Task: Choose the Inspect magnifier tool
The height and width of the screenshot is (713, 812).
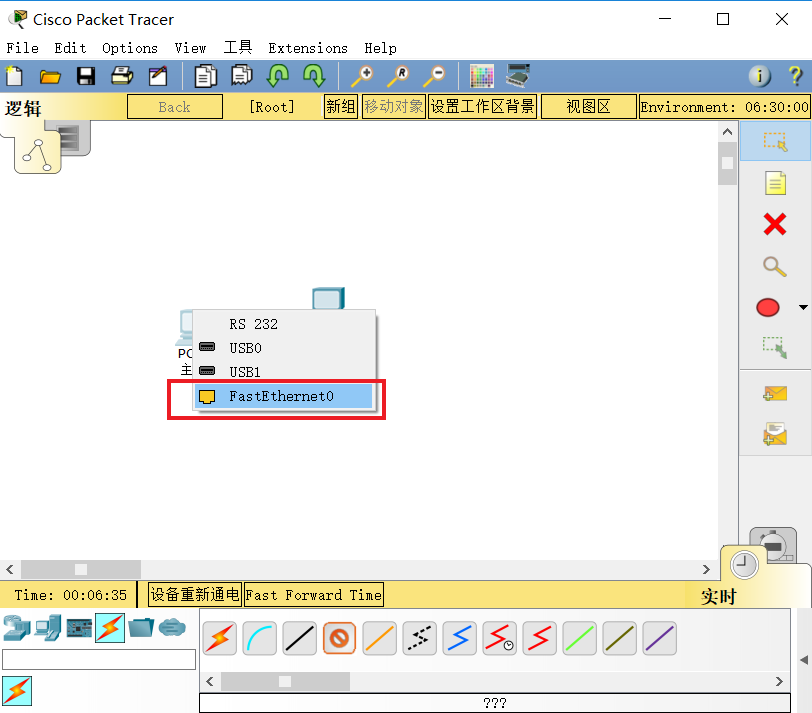Action: pyautogui.click(x=775, y=266)
